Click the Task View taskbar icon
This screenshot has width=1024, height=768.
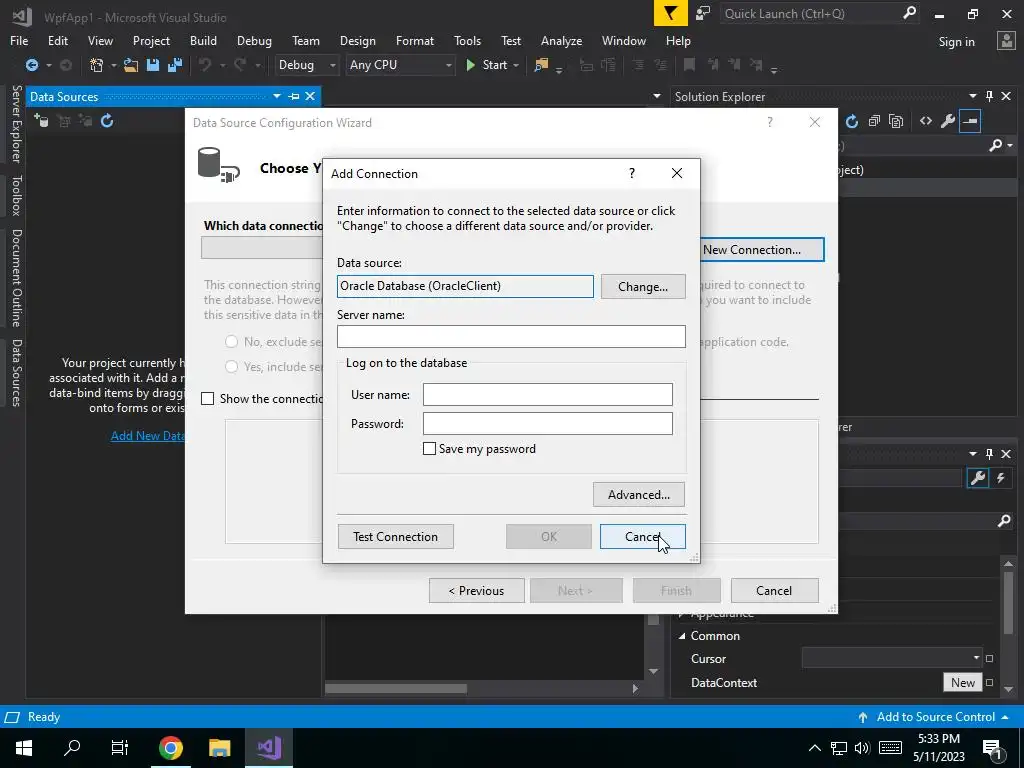(x=120, y=748)
